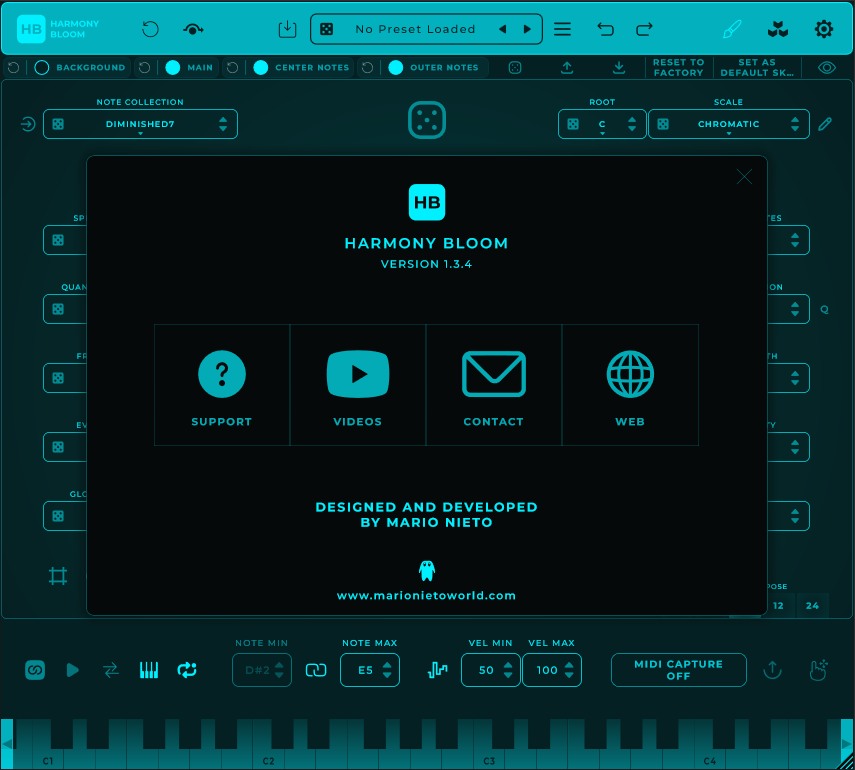Undo the last action
The width and height of the screenshot is (855, 770).
pos(605,29)
